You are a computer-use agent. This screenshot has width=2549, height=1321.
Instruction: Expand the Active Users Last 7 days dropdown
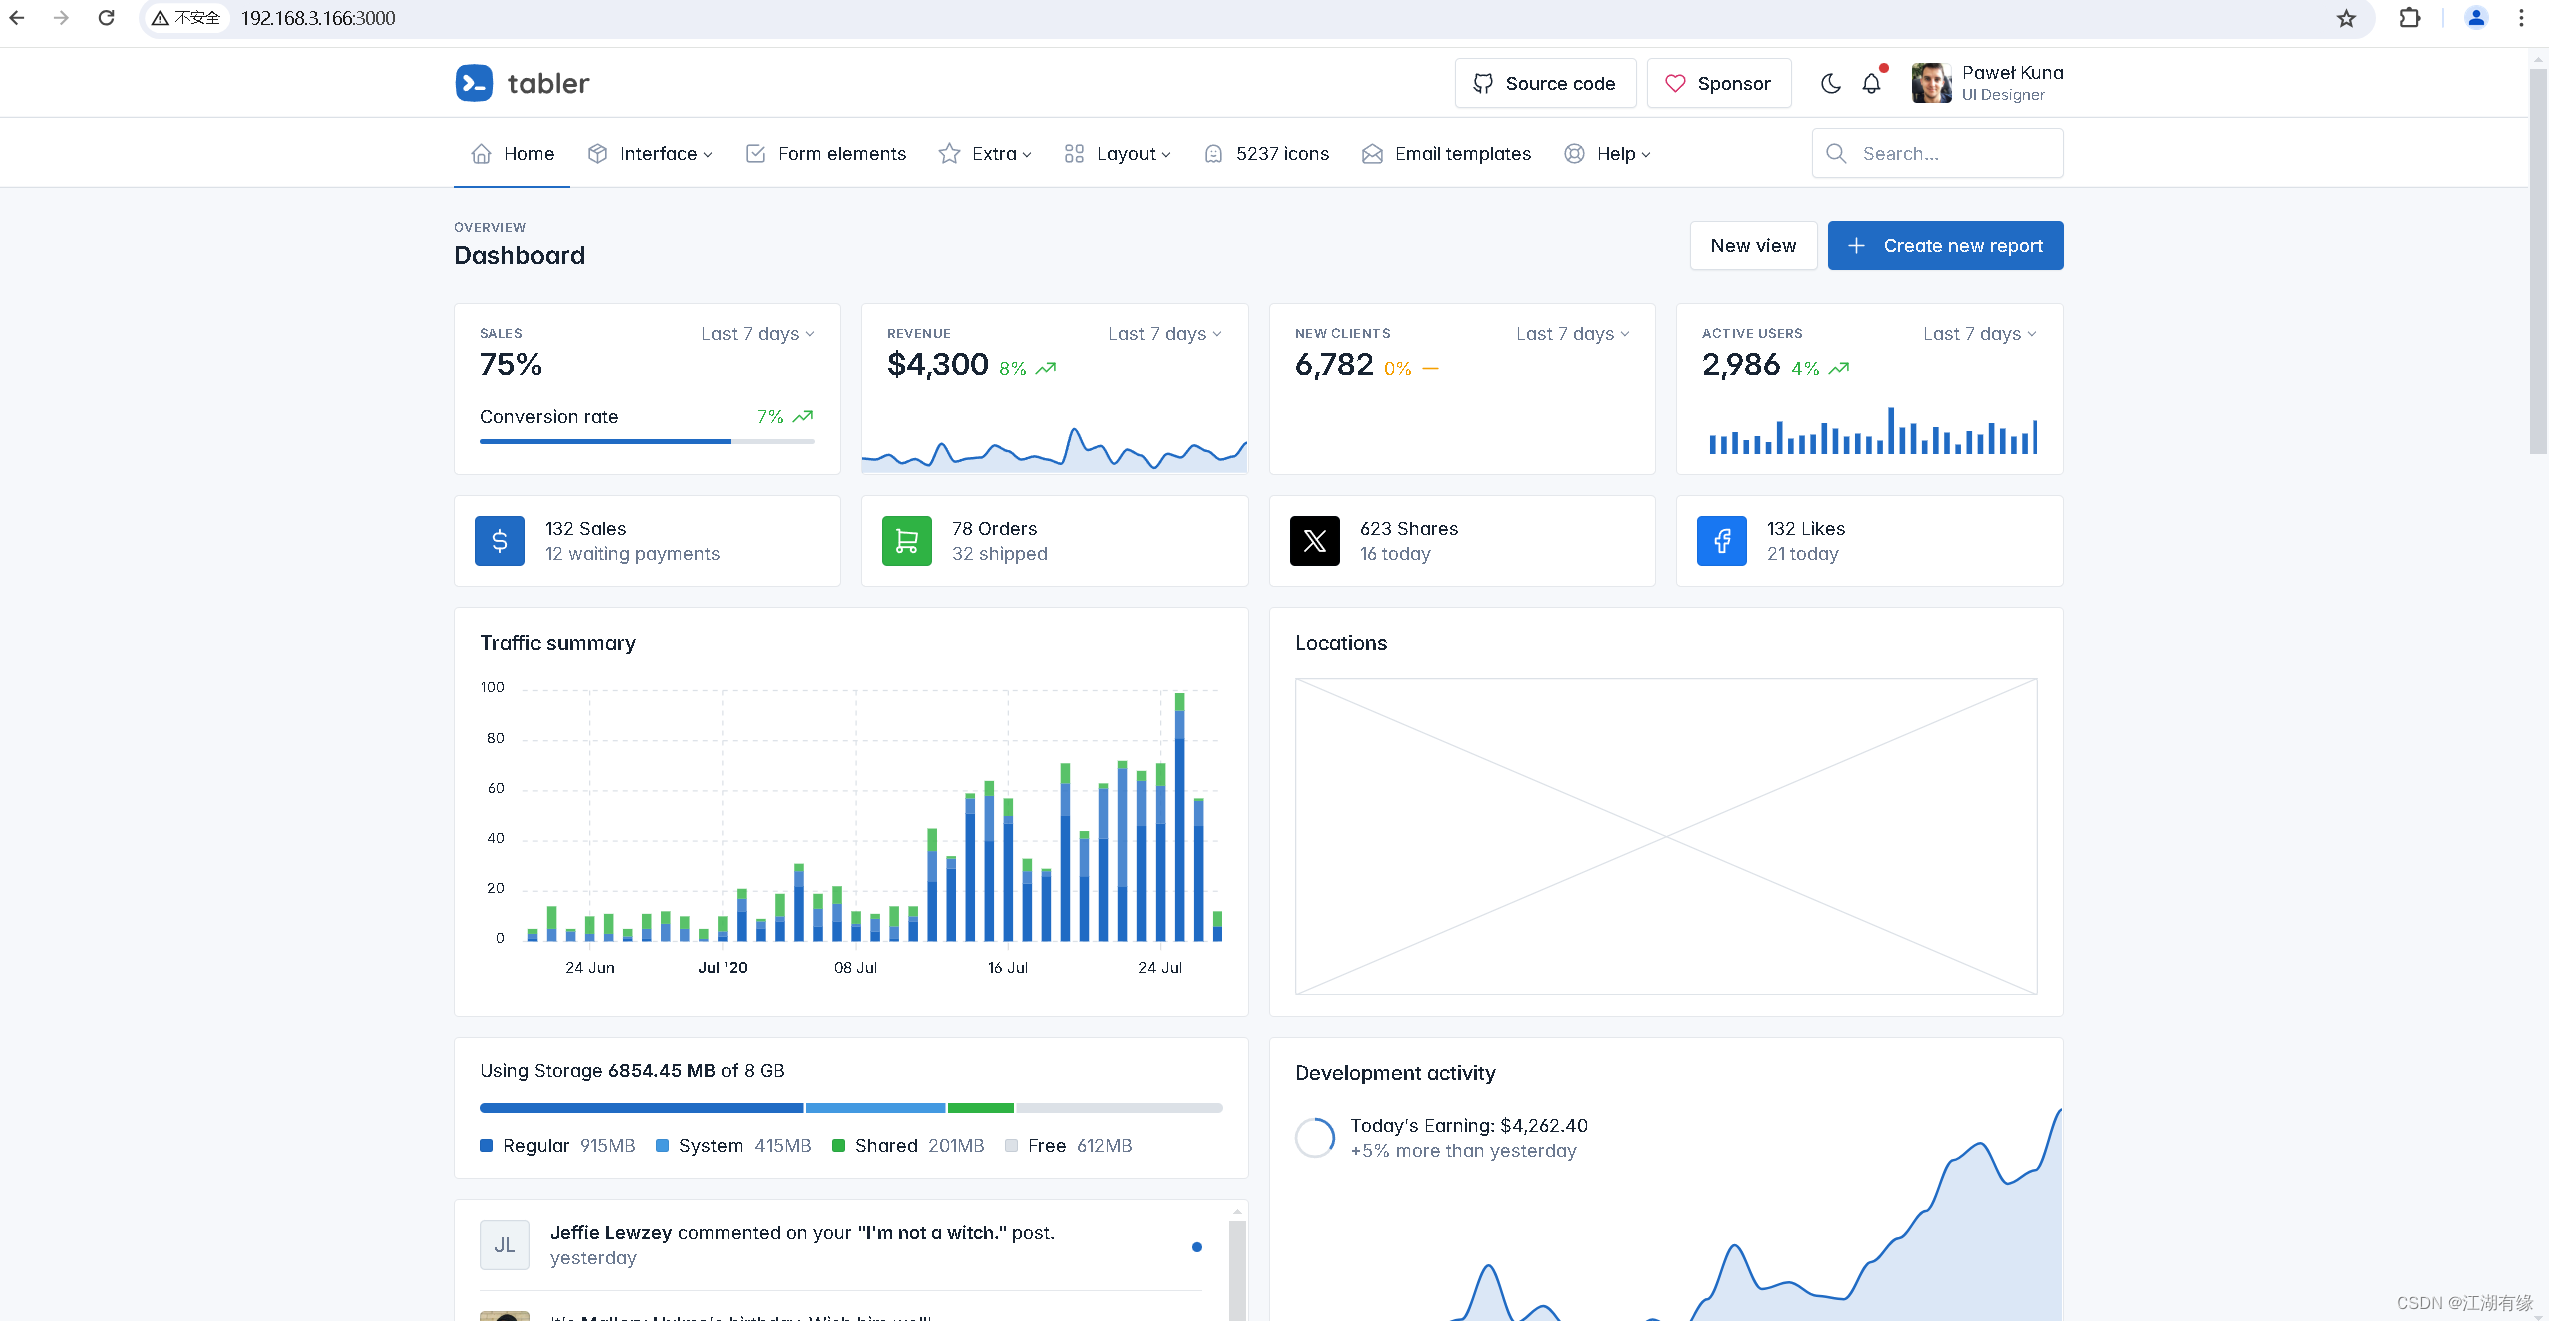click(x=1980, y=333)
